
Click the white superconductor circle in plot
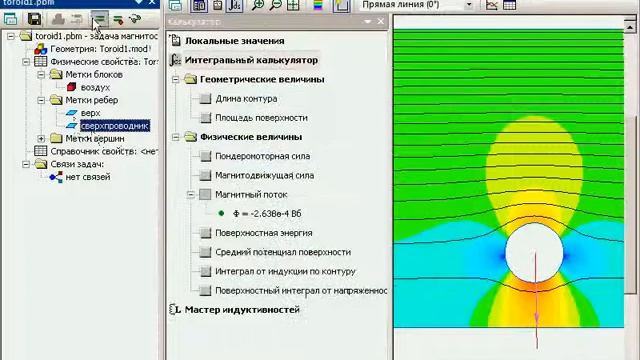pyautogui.click(x=534, y=253)
